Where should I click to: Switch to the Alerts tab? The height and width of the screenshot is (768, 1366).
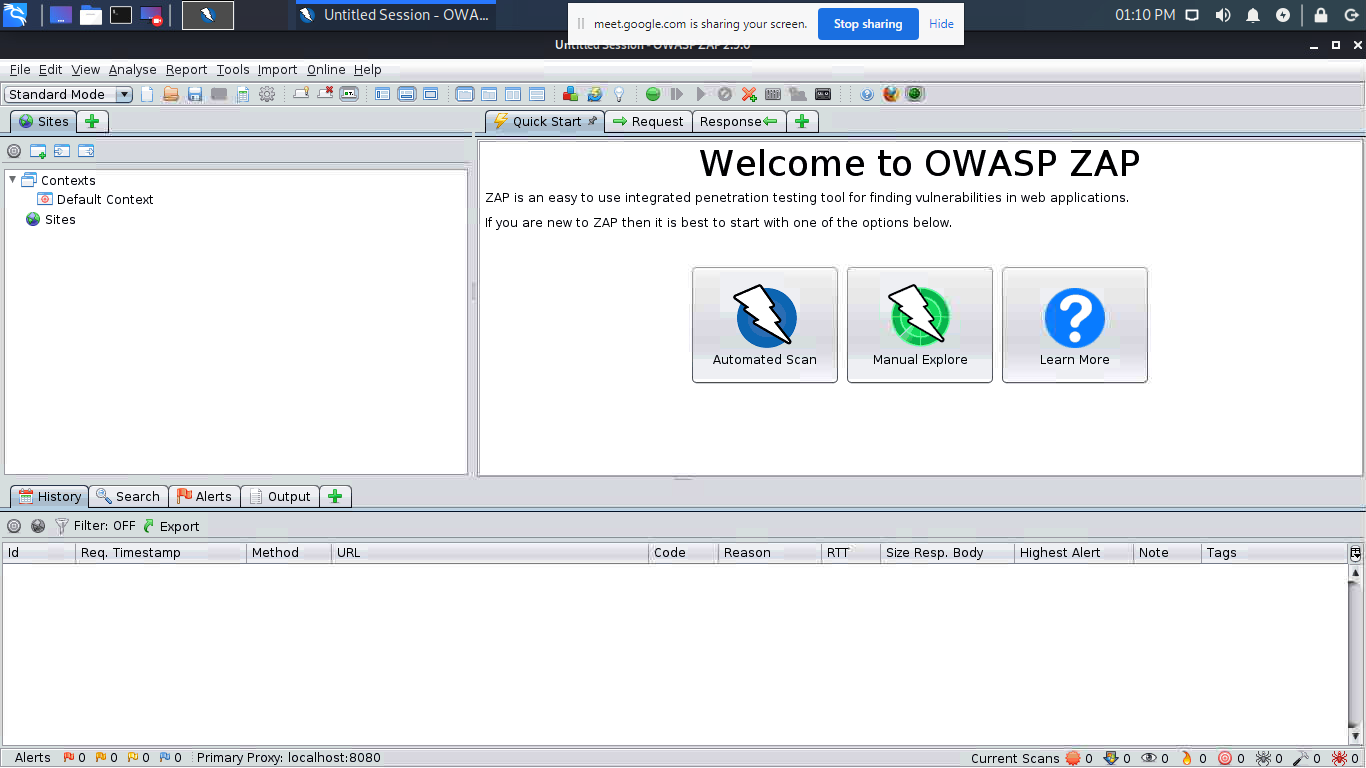click(204, 497)
